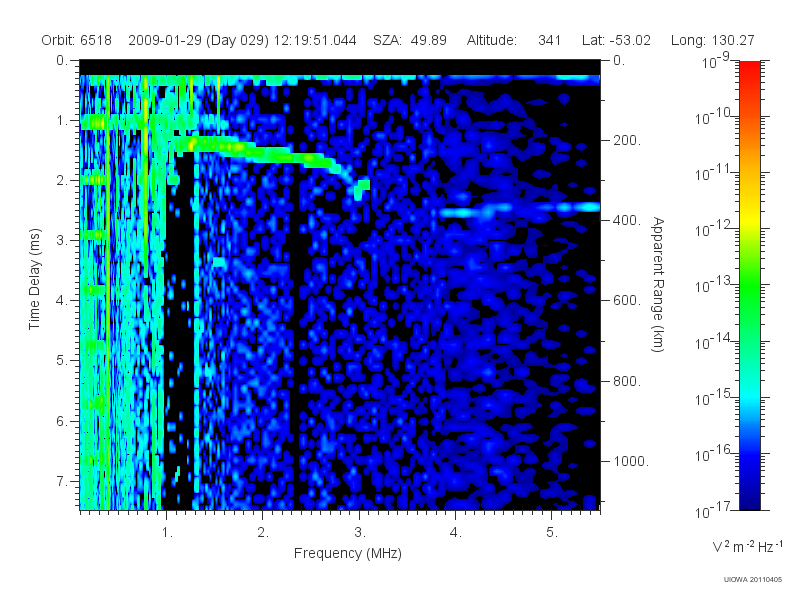Click the 2. tick label on frequency axis

263,533
